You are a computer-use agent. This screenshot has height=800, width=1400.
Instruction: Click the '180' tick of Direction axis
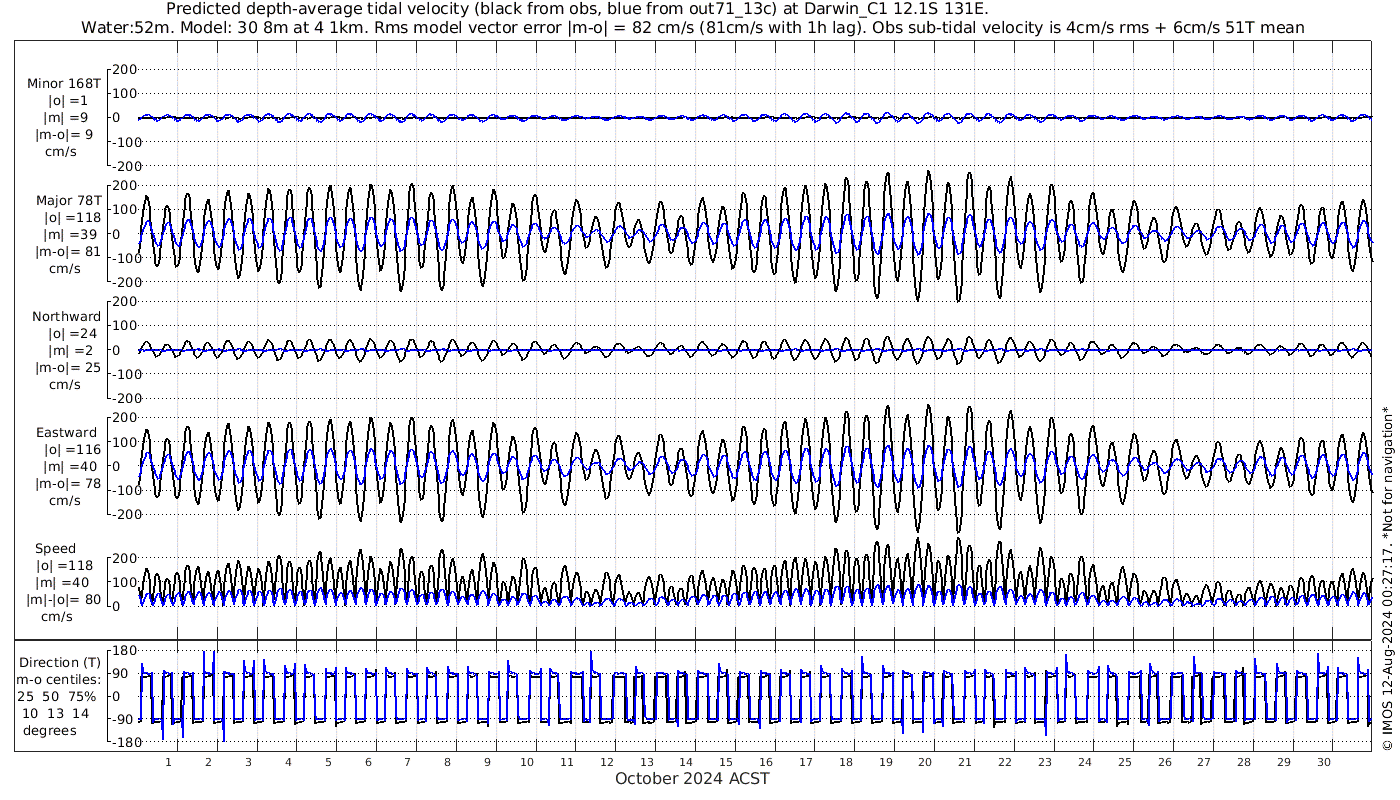click(x=124, y=652)
